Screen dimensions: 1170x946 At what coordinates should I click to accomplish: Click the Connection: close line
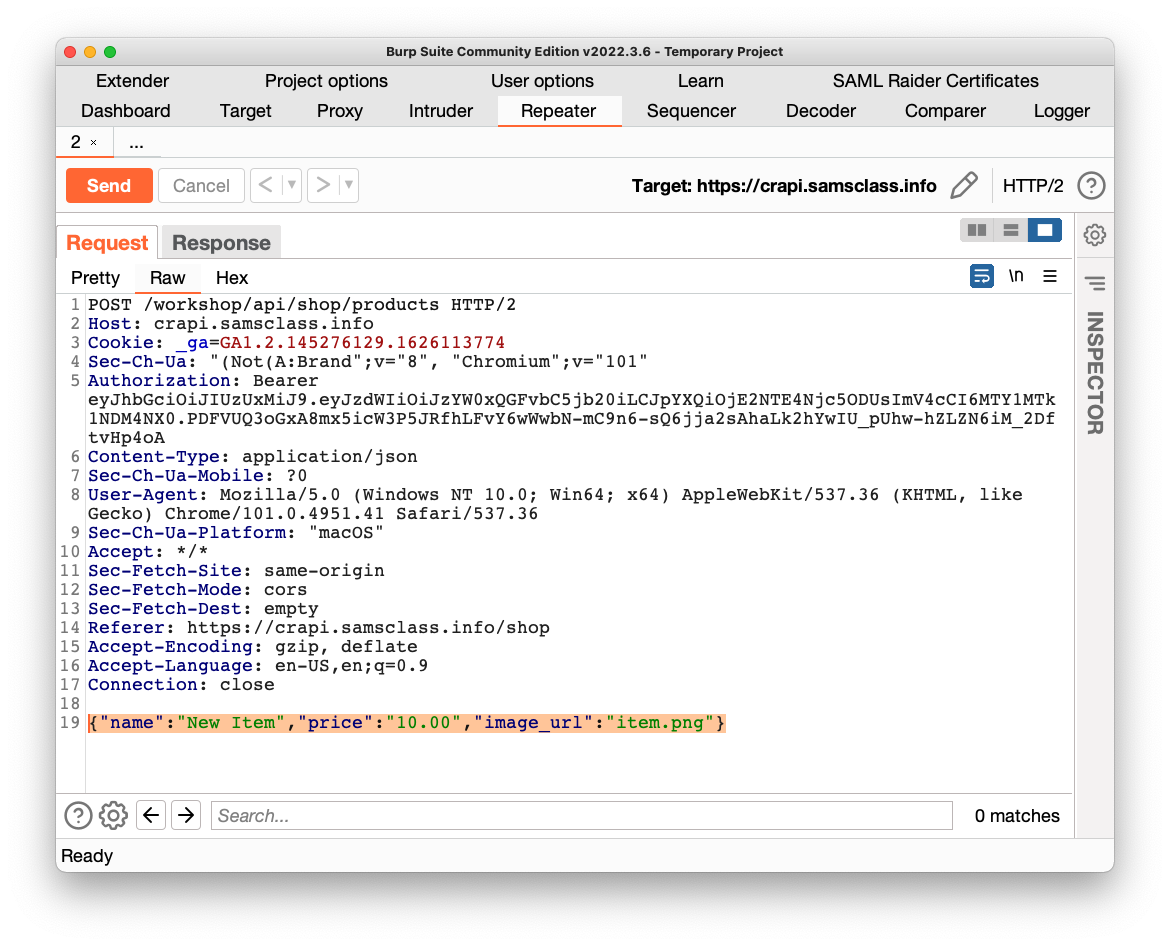181,685
